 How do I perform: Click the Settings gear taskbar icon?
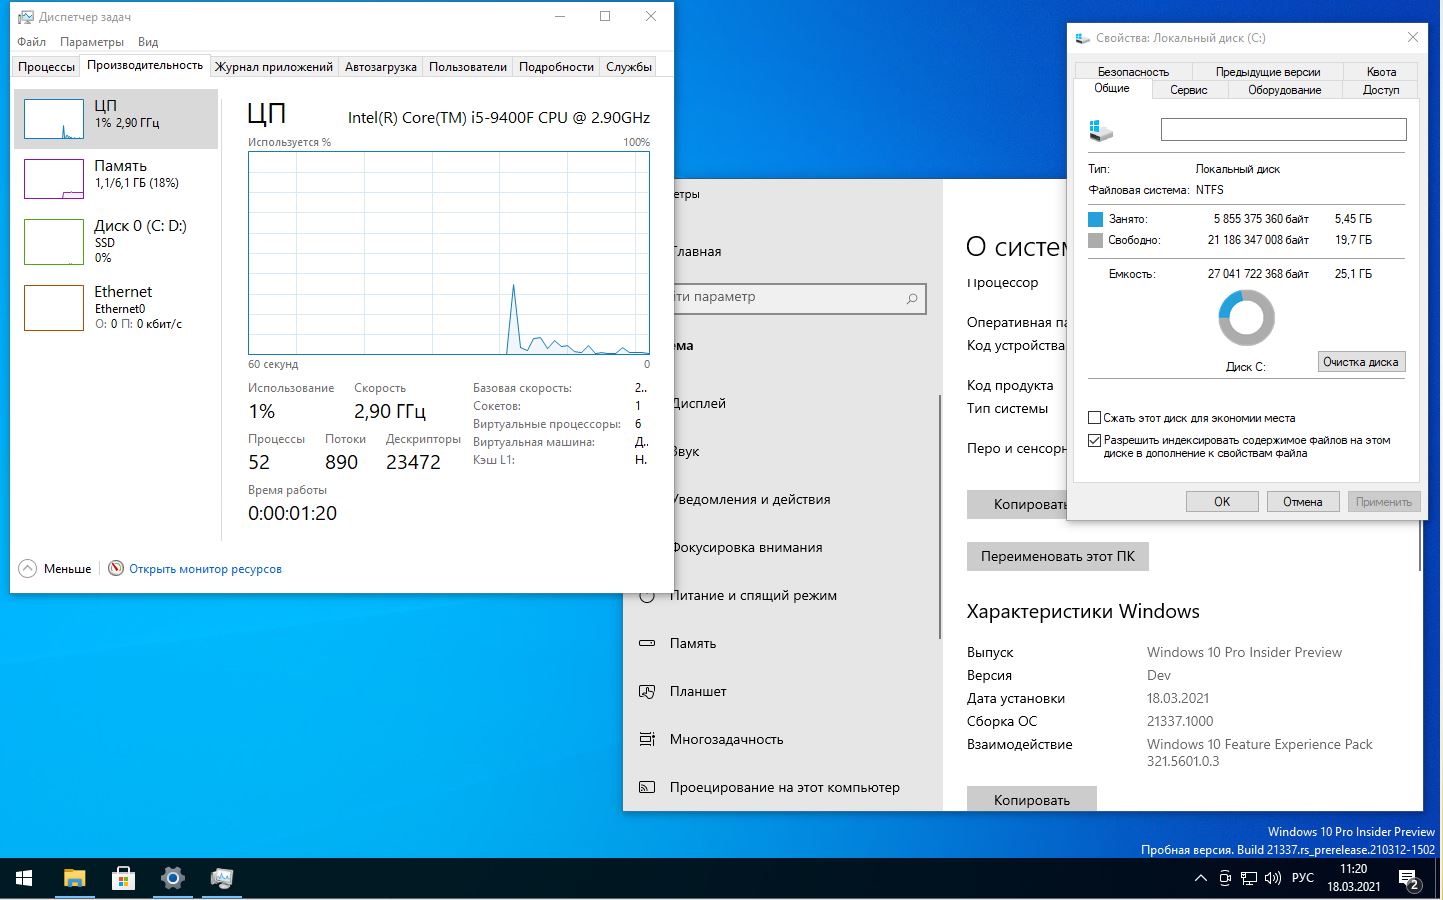click(172, 879)
